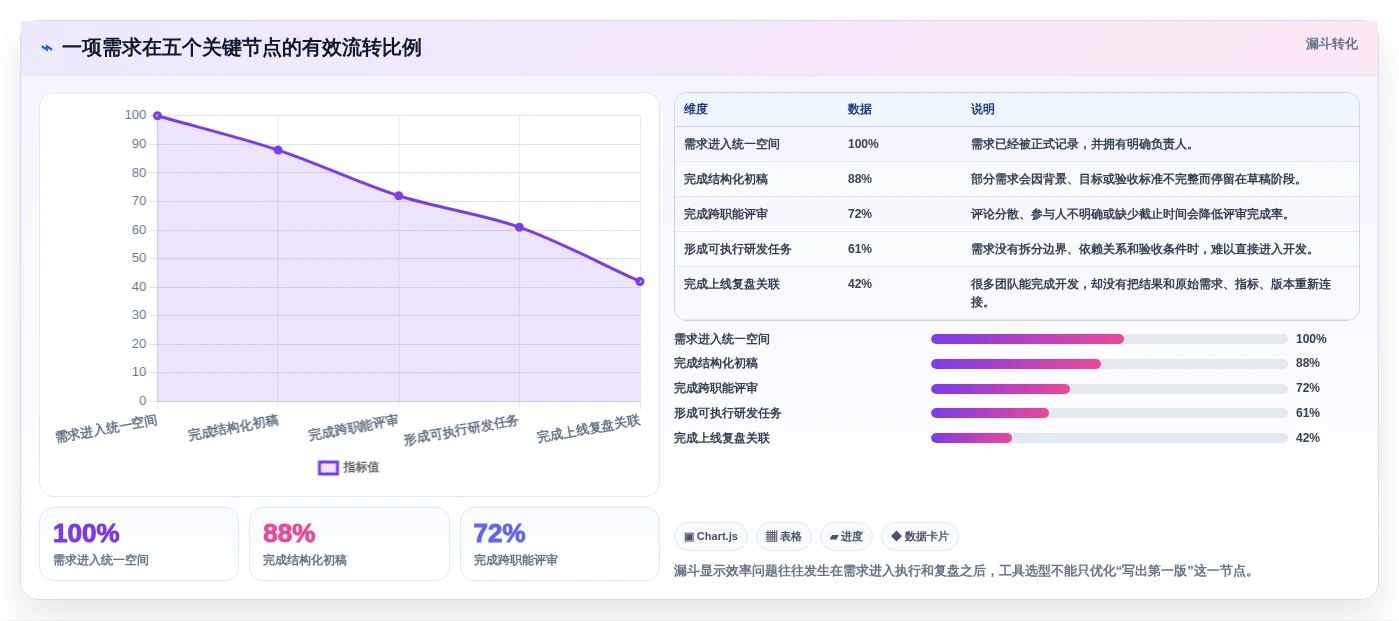Screen dimensions: 1399x621
Task: Click x-axis label 需求进入统一空间
Action: (x=106, y=429)
